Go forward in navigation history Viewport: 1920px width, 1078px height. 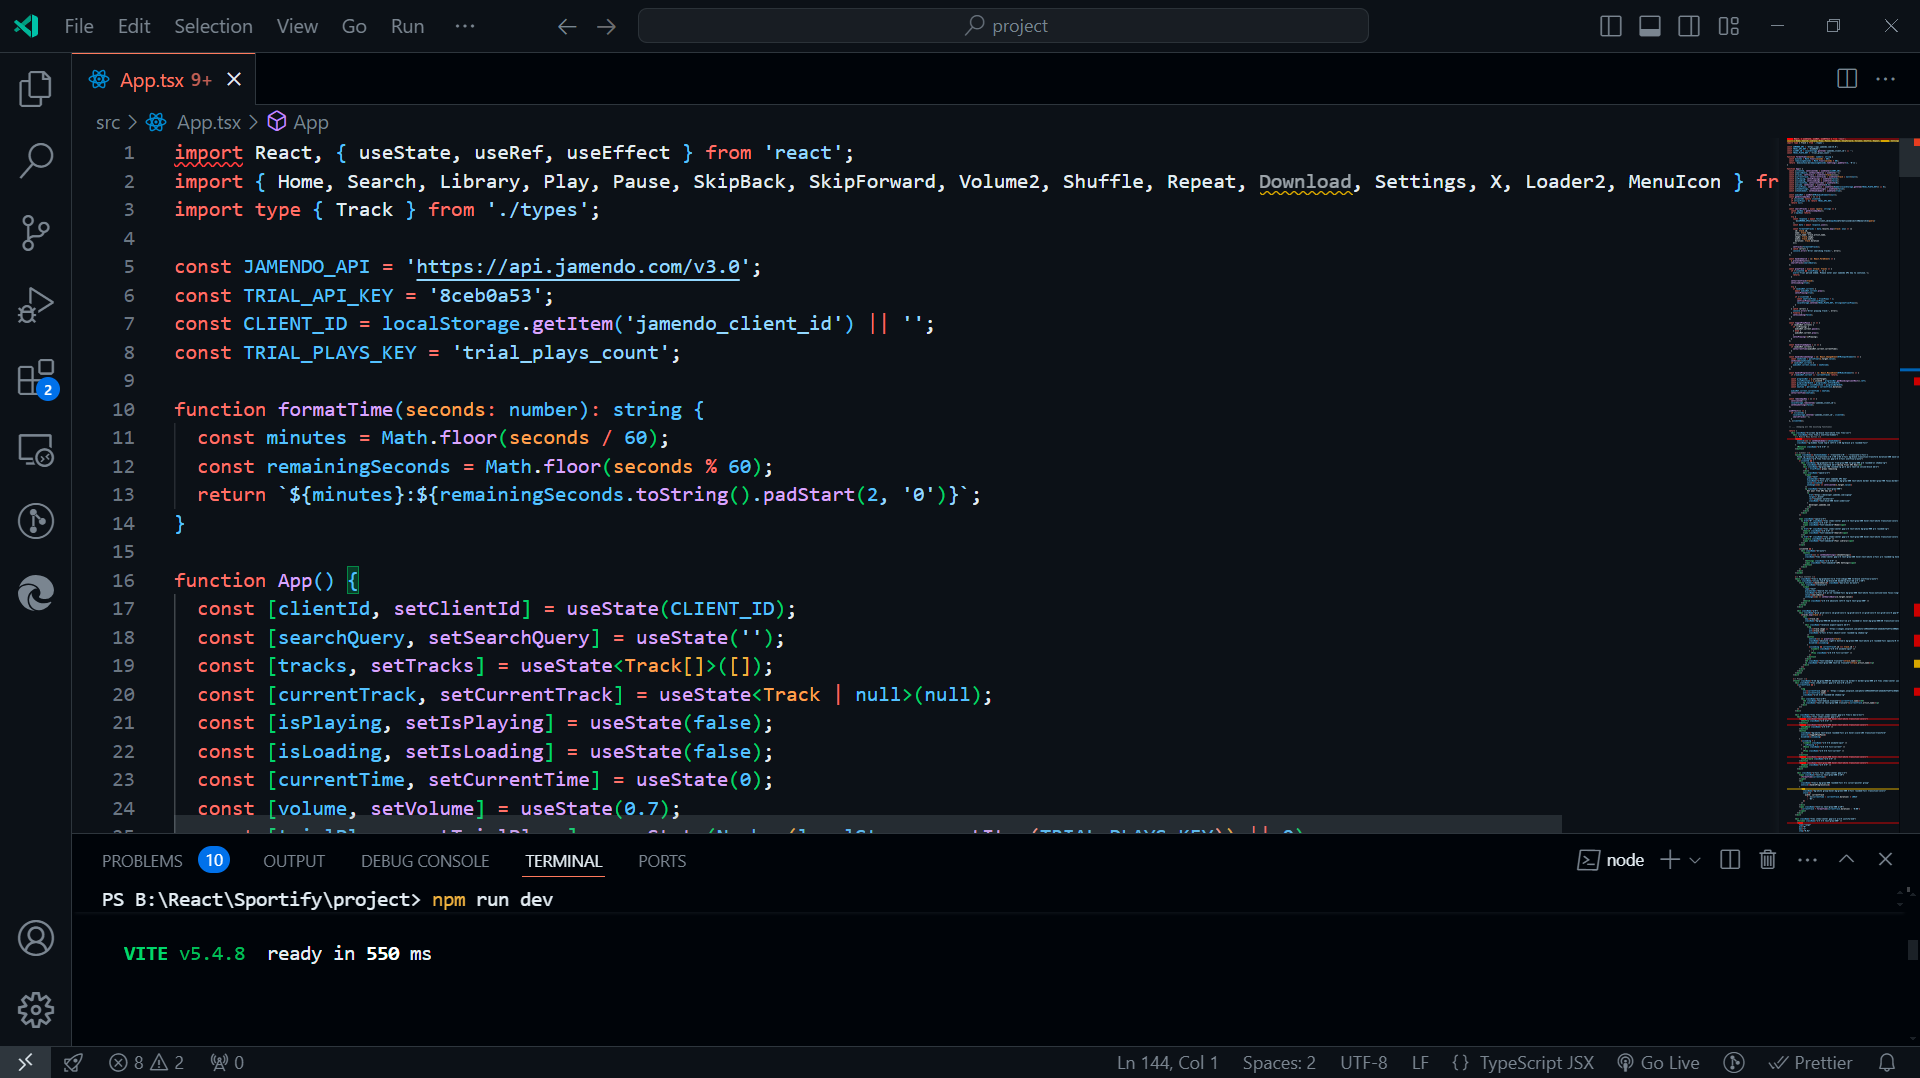pyautogui.click(x=606, y=26)
